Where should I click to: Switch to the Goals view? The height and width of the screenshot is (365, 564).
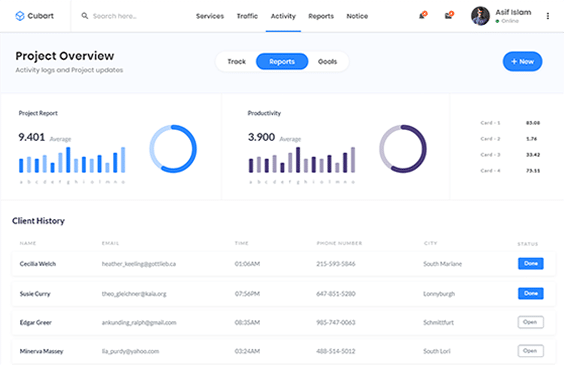click(x=327, y=61)
